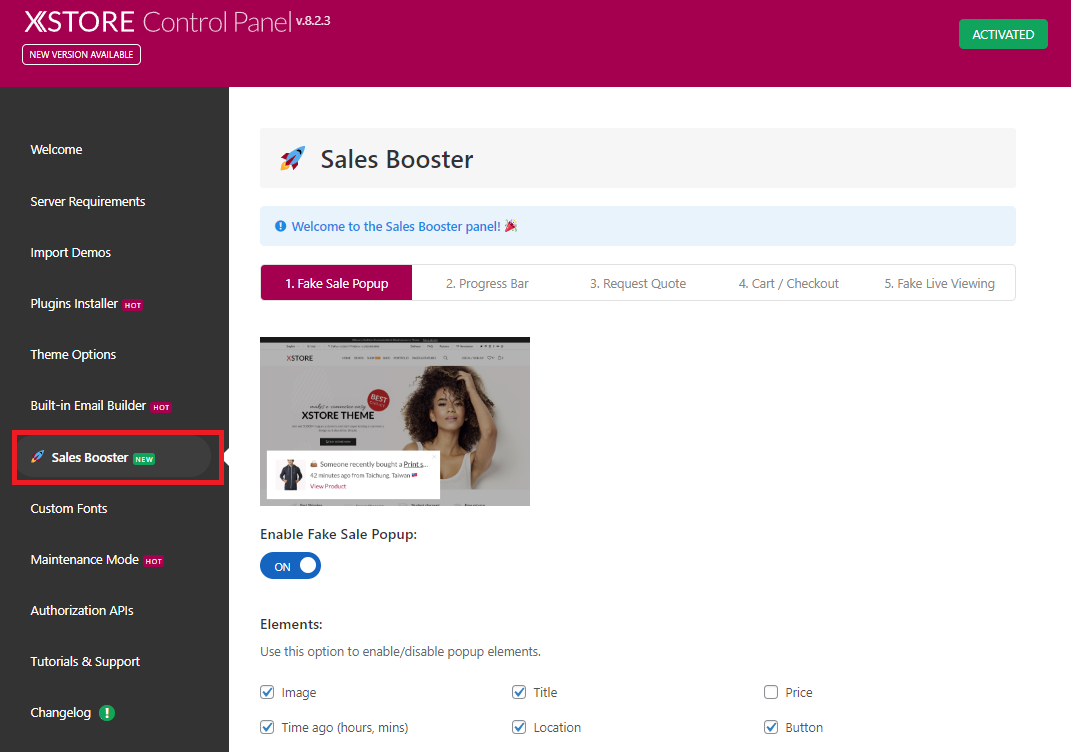This screenshot has height=752, width=1071.
Task: Click the Sales Booster rocket heading icon
Action: (x=292, y=158)
